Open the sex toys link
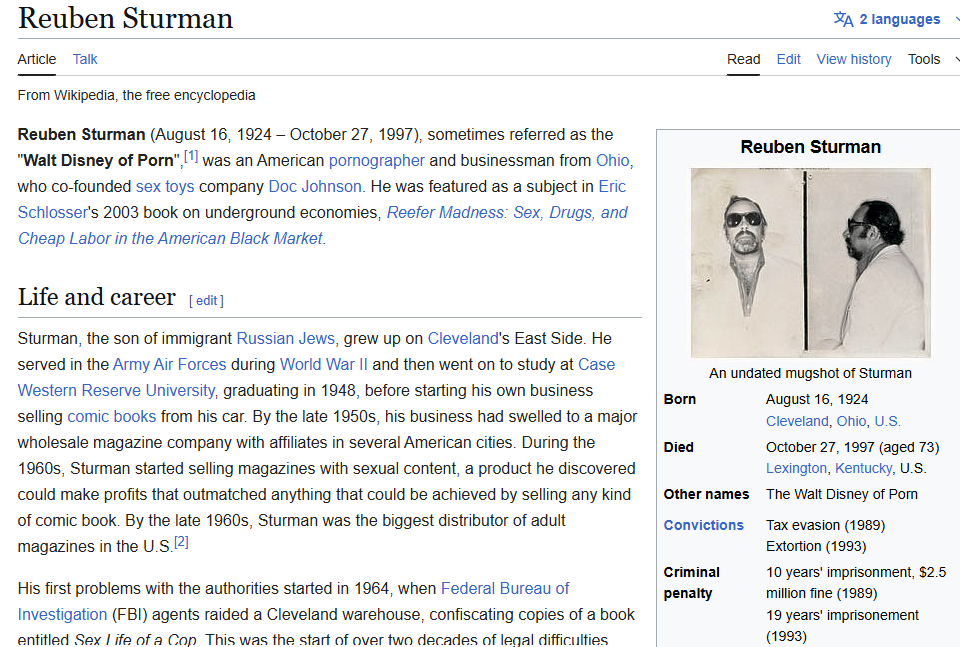The height and width of the screenshot is (647, 960). [x=165, y=187]
